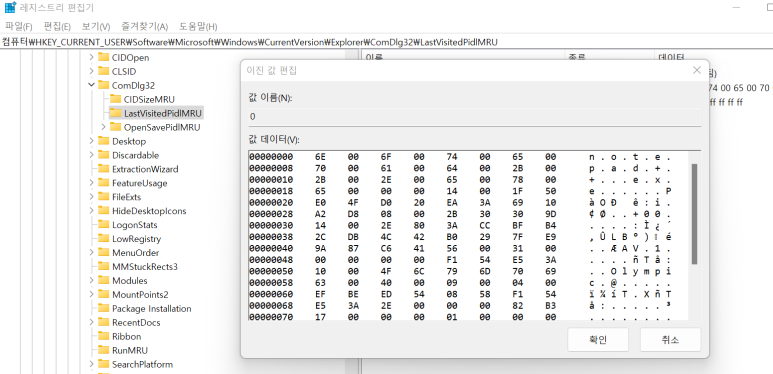Click the Desktop folder icon

coord(103,141)
